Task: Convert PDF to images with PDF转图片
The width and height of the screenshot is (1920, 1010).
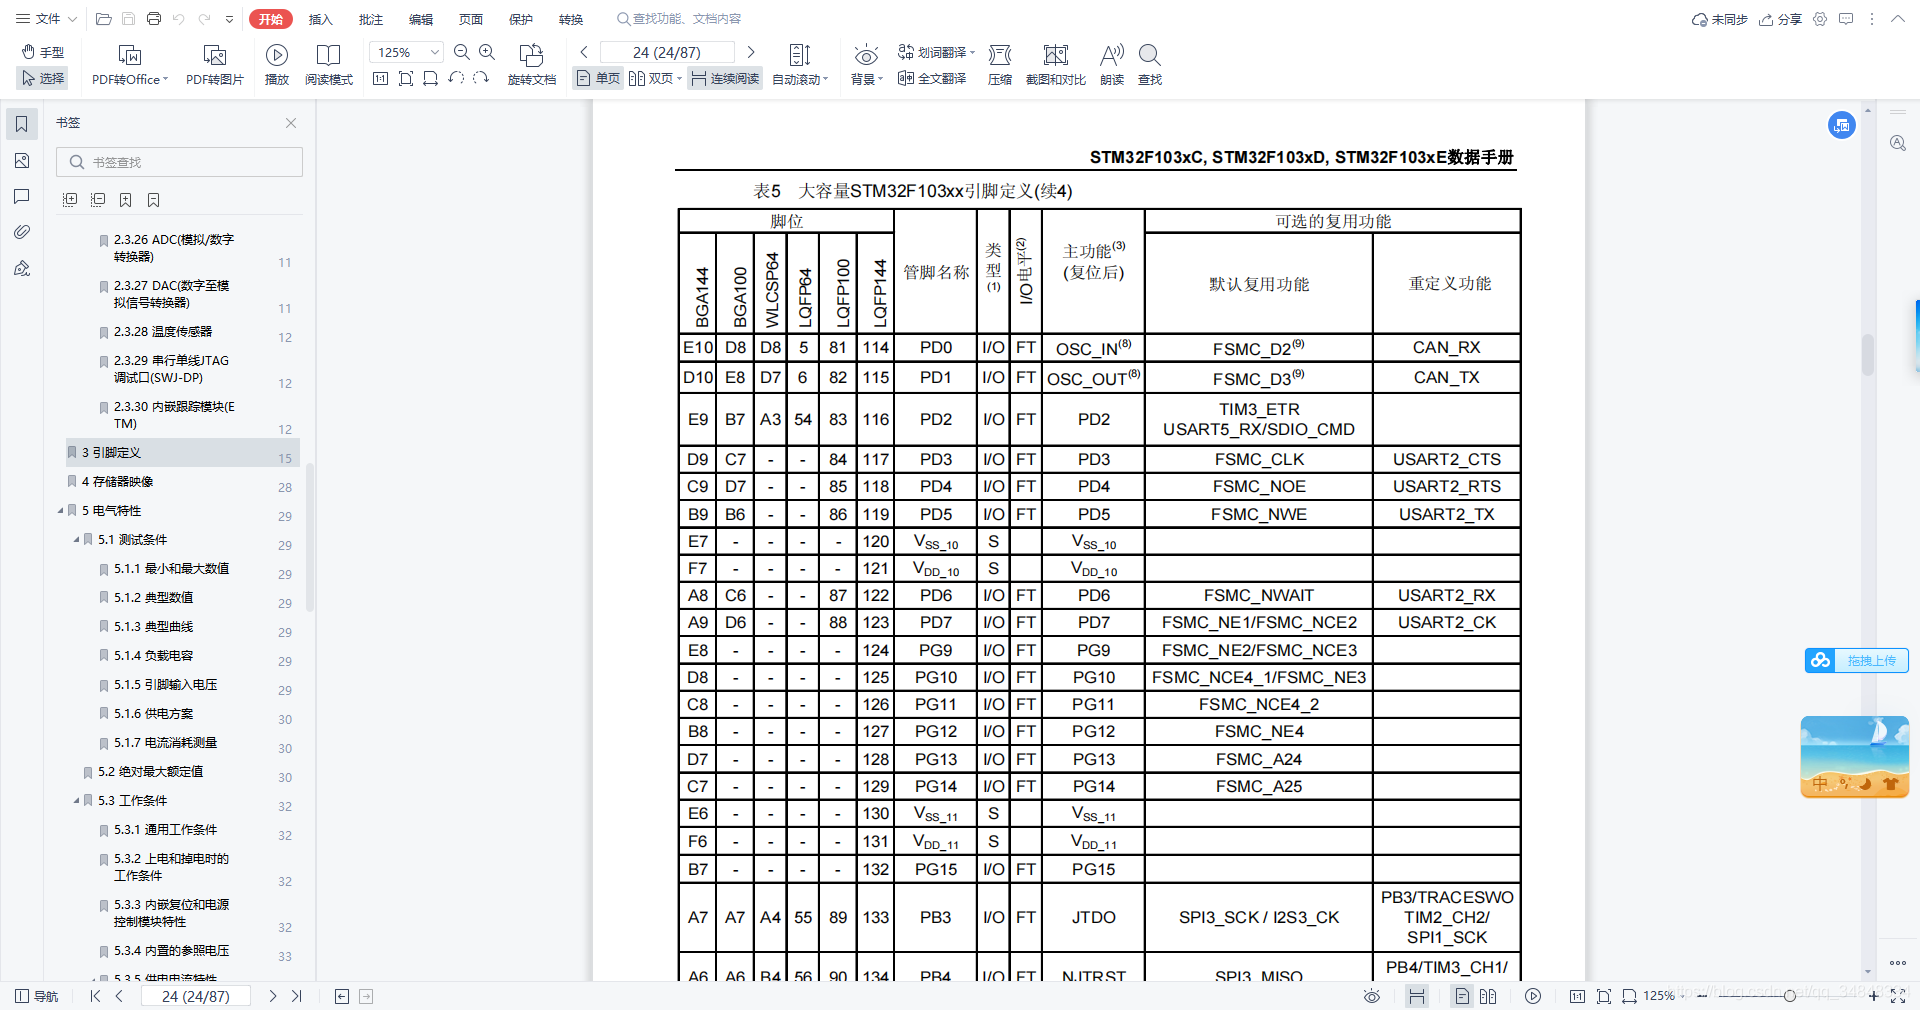Action: point(215,65)
